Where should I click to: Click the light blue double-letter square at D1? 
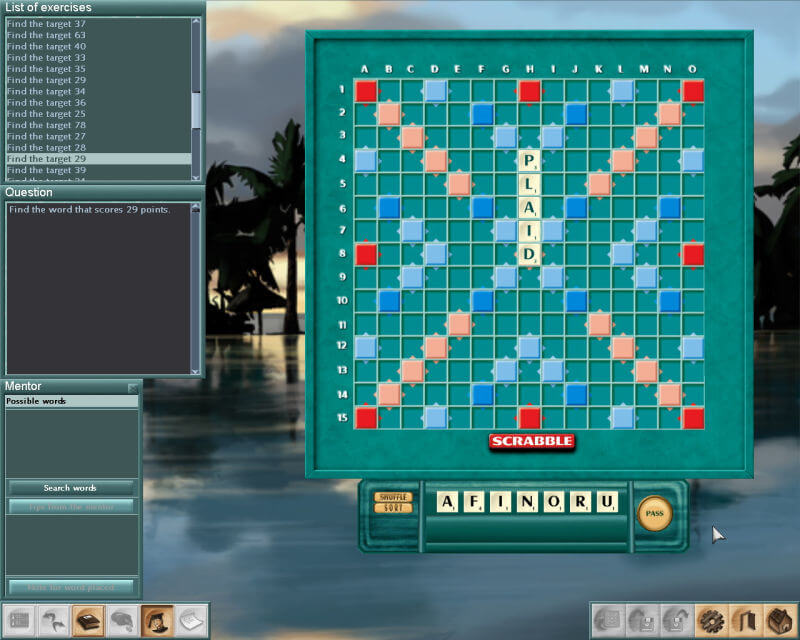pyautogui.click(x=435, y=91)
